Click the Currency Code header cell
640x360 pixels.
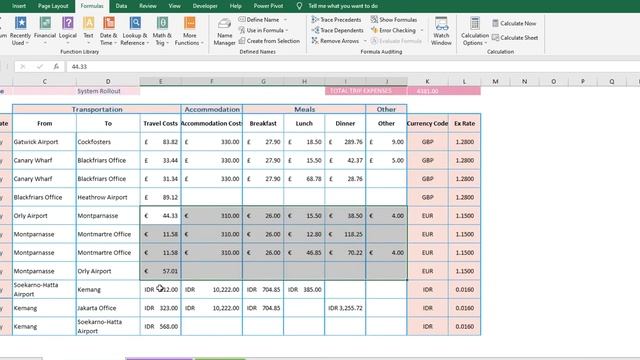click(x=427, y=123)
